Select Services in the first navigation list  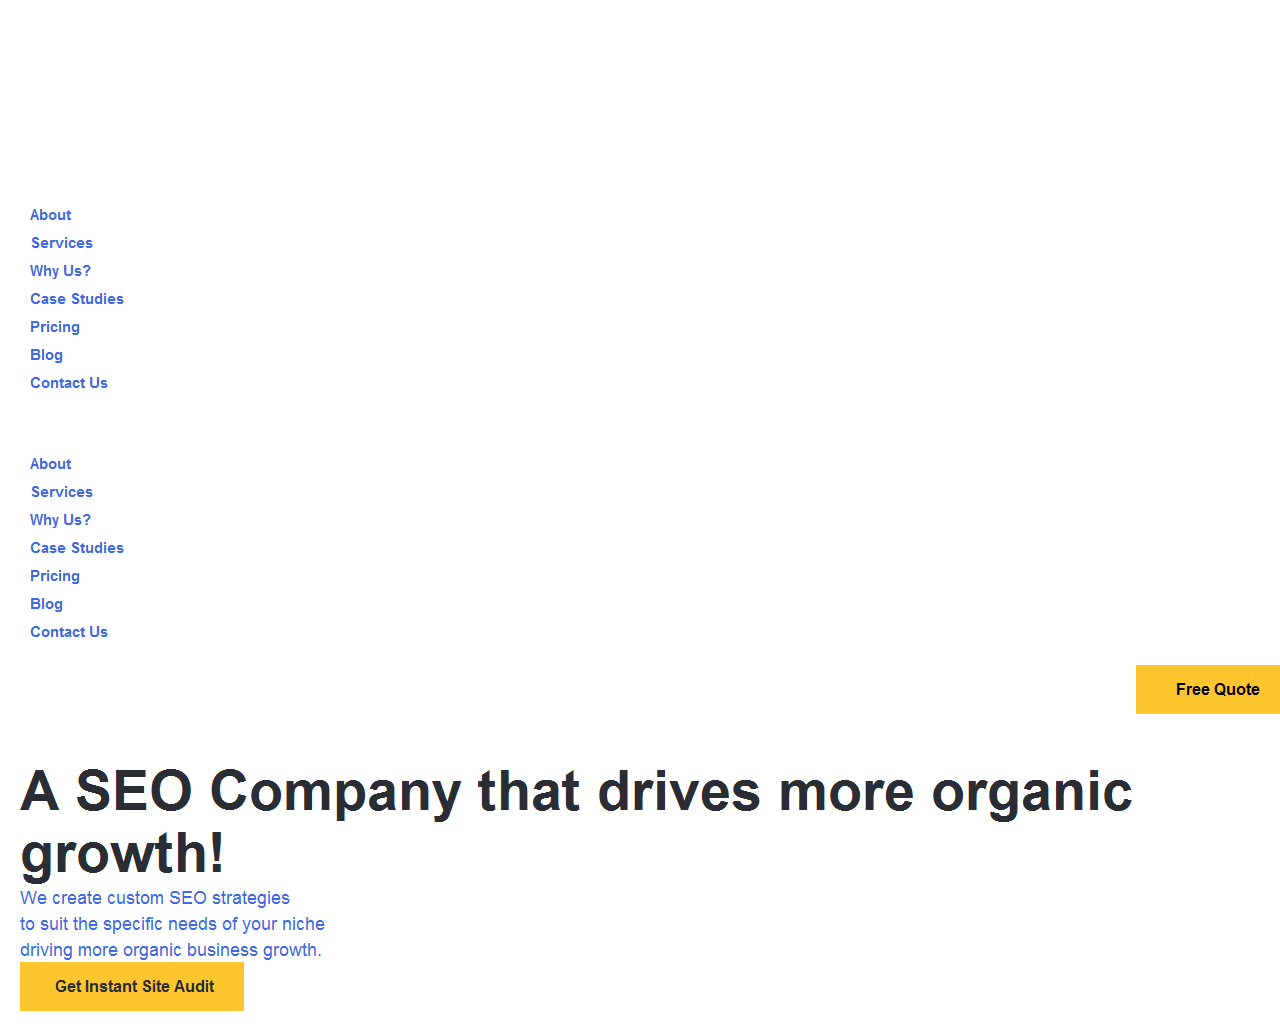[62, 243]
